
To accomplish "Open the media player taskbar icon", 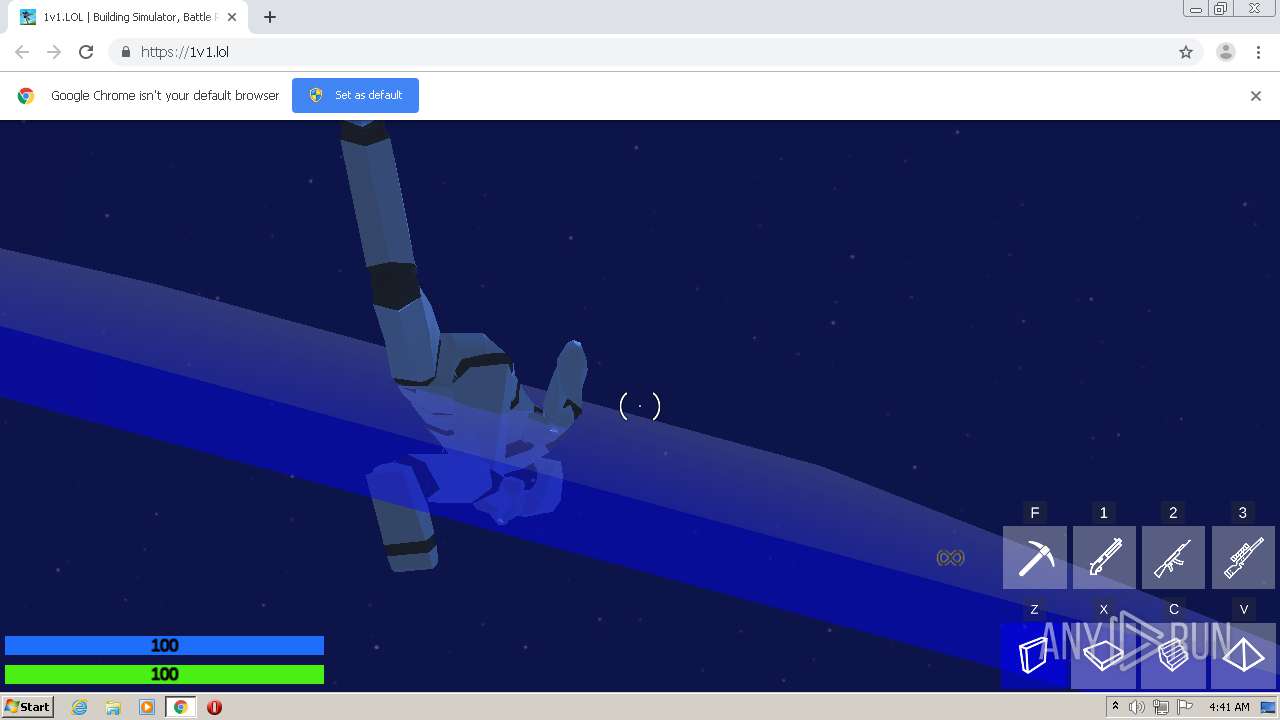I will (147, 707).
